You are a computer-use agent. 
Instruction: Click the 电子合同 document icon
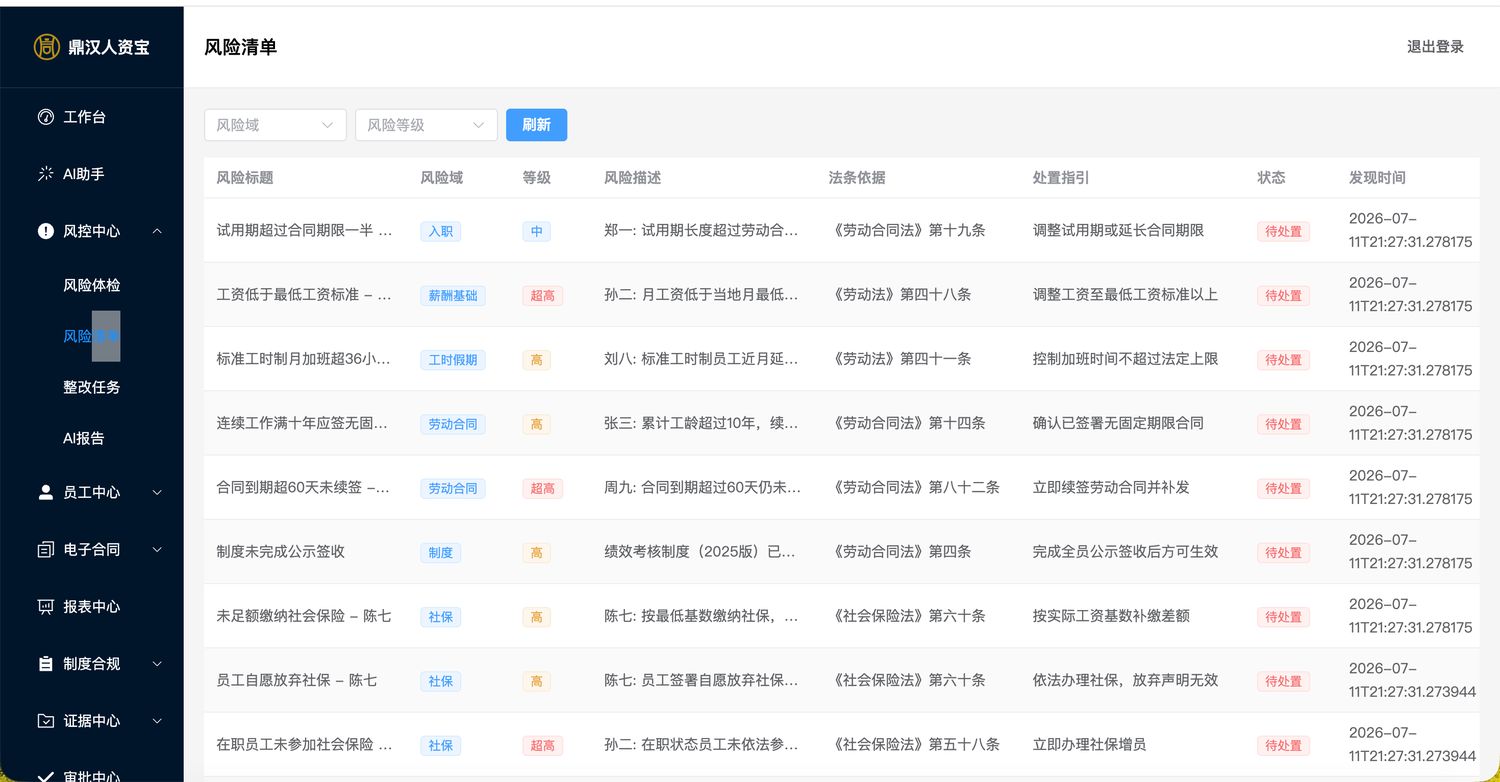(x=45, y=549)
